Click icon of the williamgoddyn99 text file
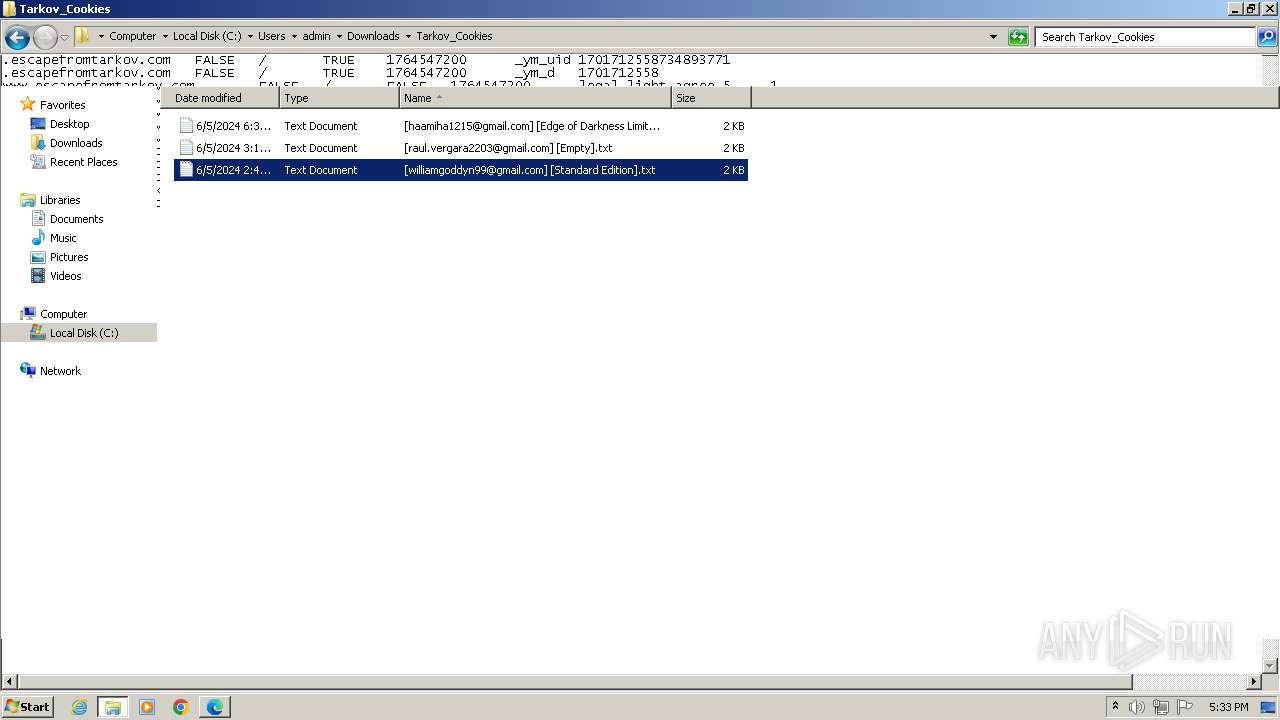 point(185,170)
